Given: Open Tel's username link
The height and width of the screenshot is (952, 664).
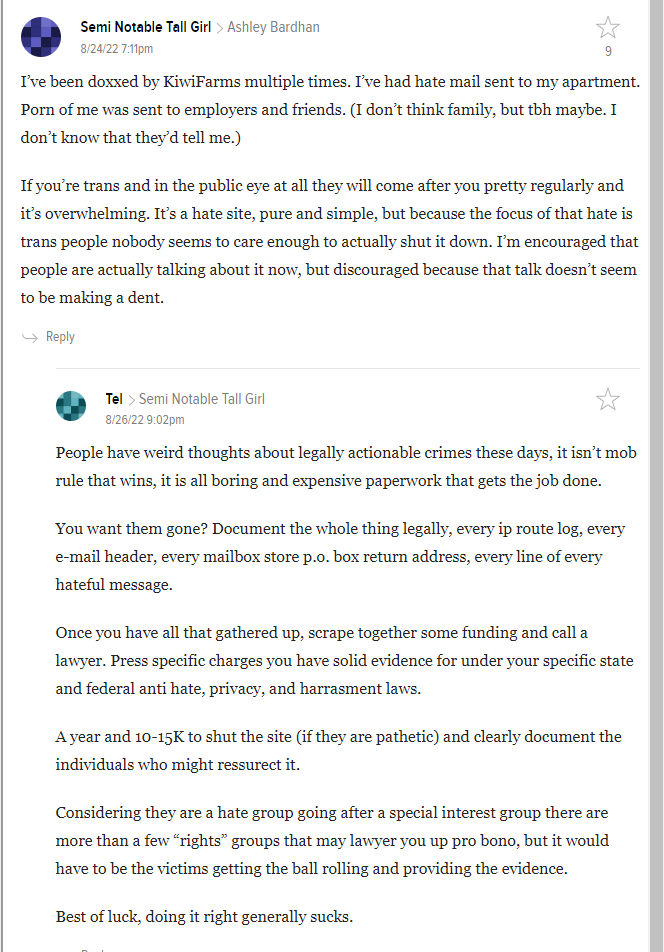Looking at the screenshot, I should pos(114,399).
